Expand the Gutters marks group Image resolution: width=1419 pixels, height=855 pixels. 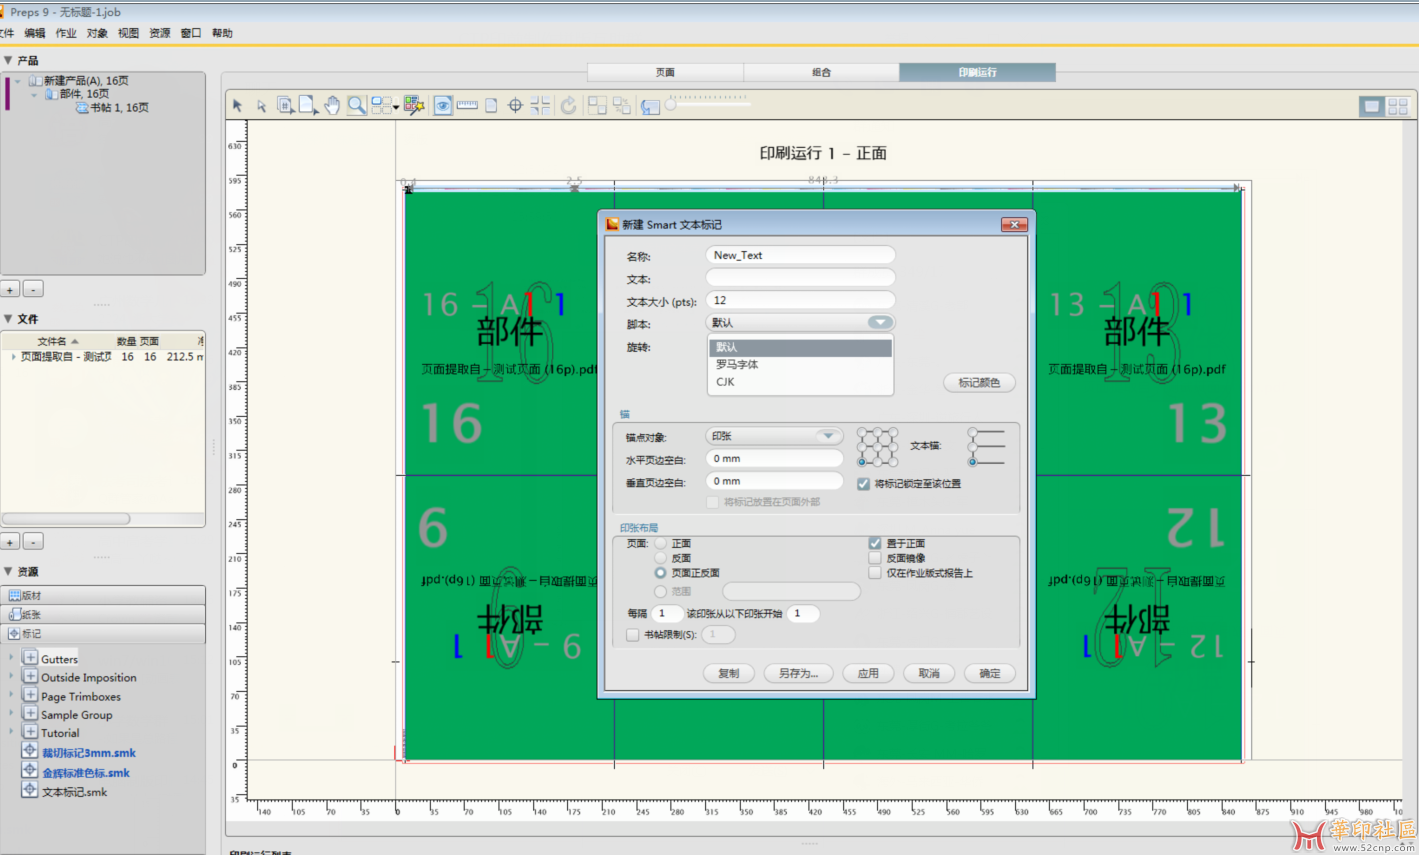(12, 658)
